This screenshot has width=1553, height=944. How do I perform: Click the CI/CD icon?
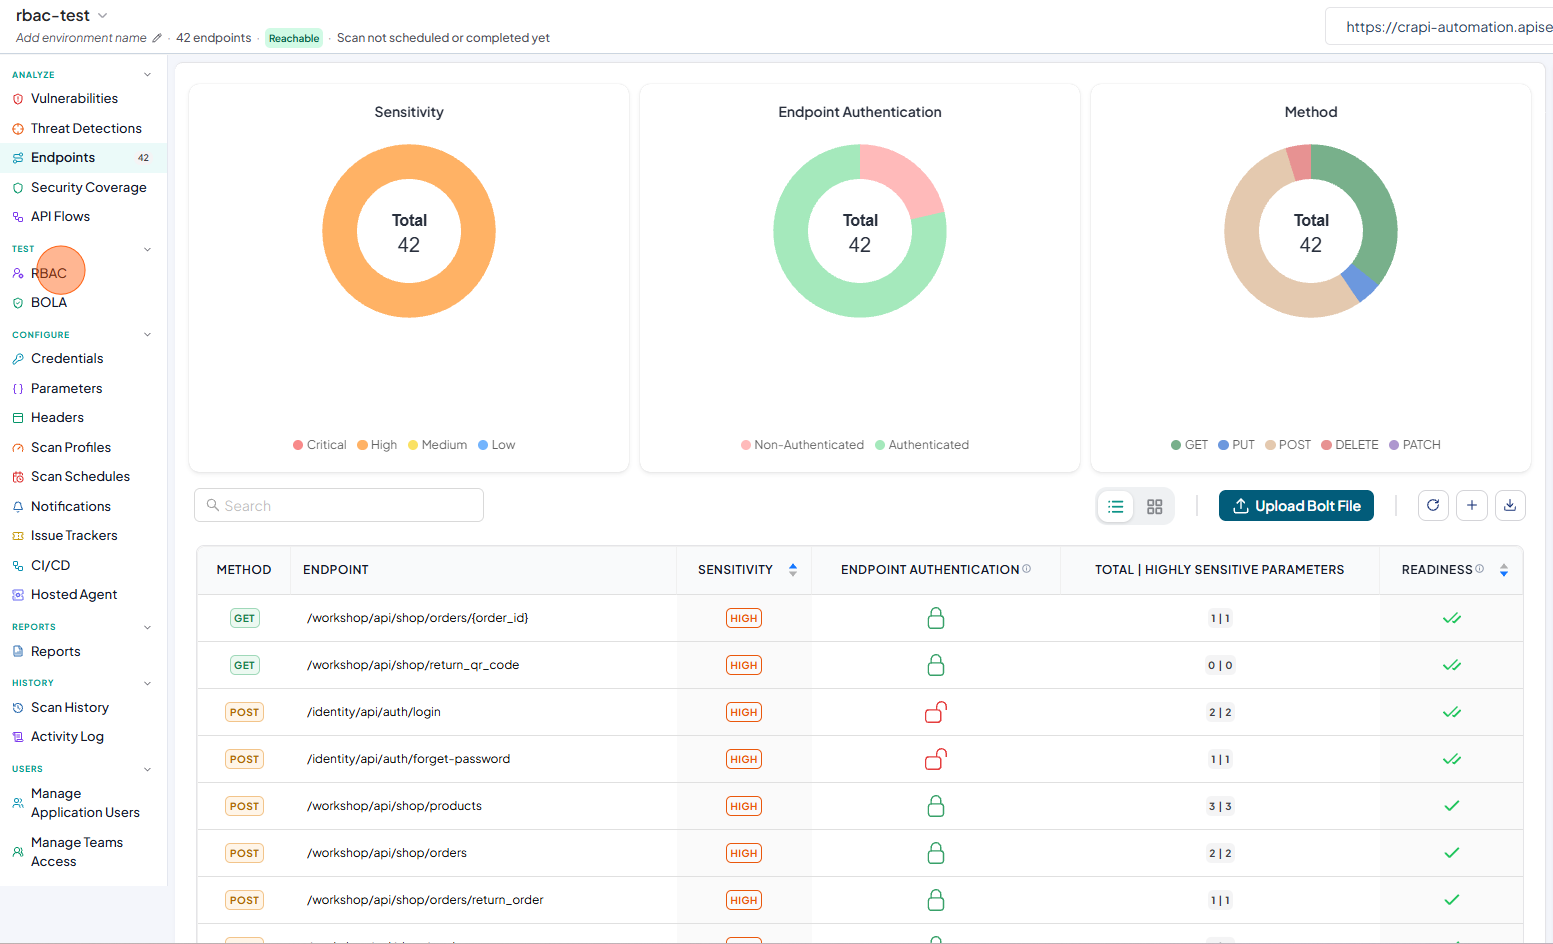pos(18,566)
